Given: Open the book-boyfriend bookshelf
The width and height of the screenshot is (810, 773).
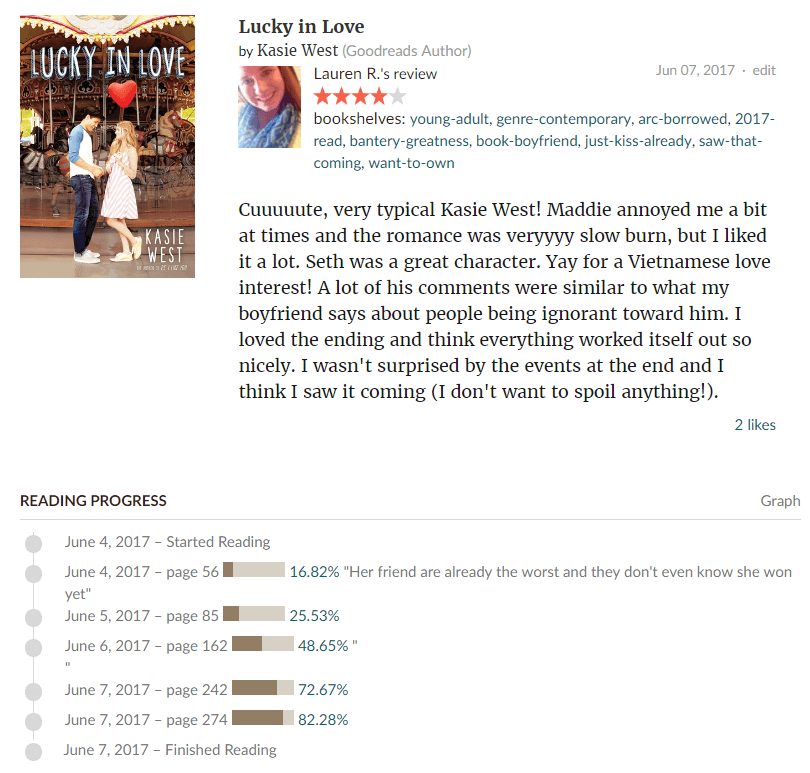Looking at the screenshot, I should click(x=527, y=141).
